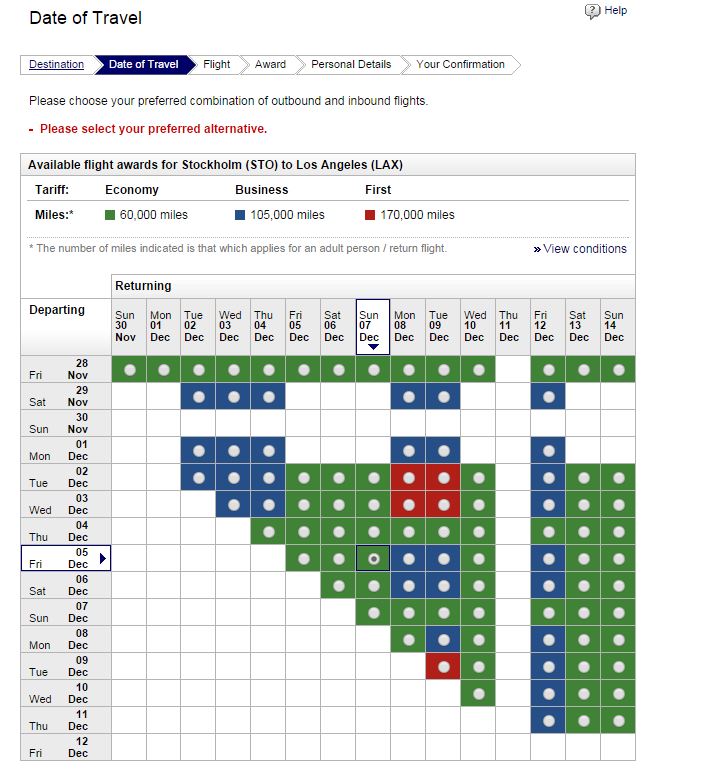Select departing Sat 29 Nov, returning Tue 02 Dec
The width and height of the screenshot is (721, 778).
click(199, 397)
